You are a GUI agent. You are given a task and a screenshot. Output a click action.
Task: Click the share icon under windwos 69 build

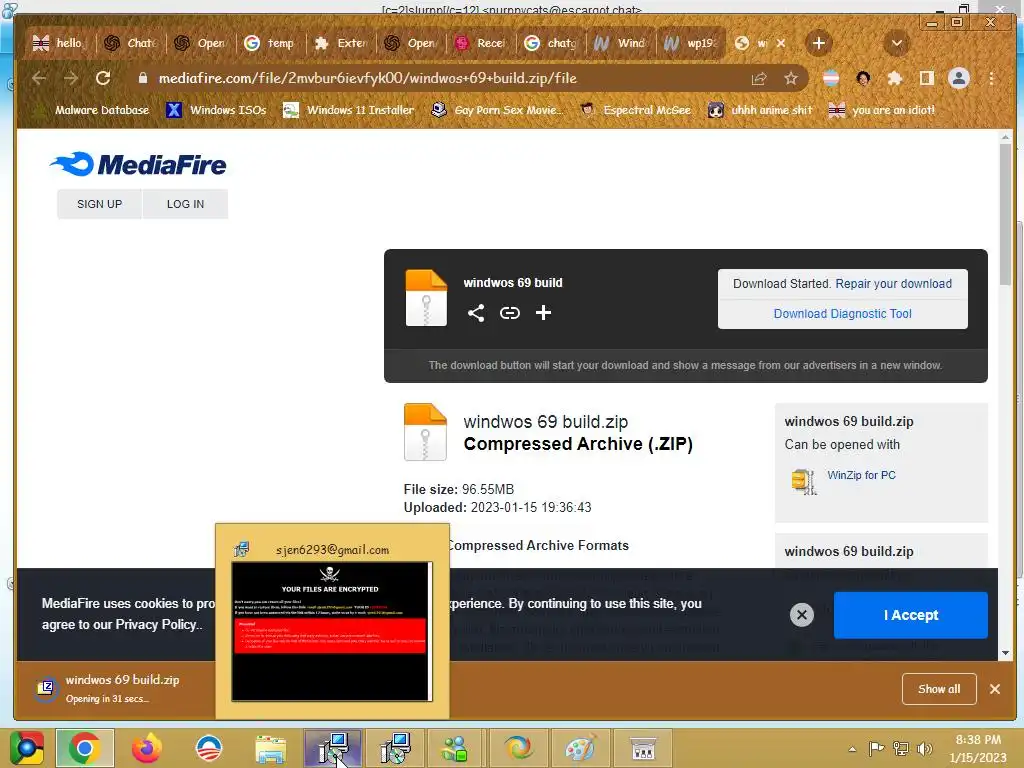point(476,313)
